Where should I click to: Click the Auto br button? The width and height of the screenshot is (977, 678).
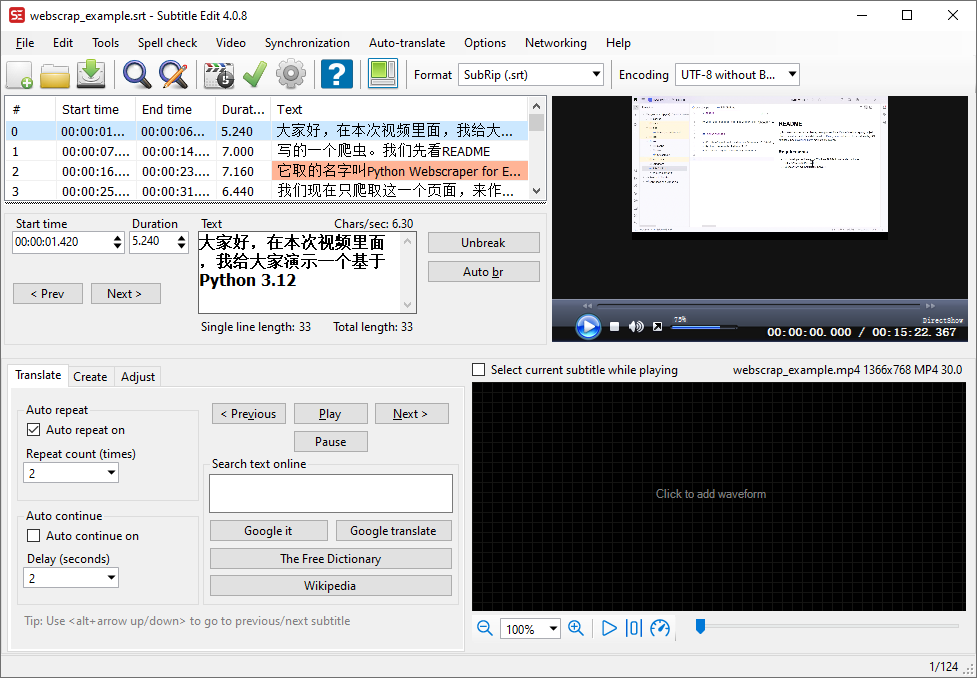click(484, 272)
